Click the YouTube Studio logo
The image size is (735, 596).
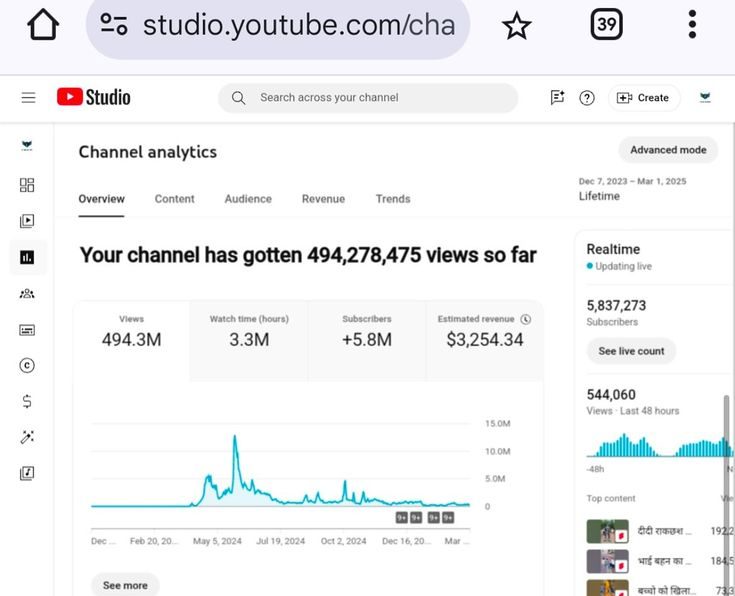coord(94,97)
